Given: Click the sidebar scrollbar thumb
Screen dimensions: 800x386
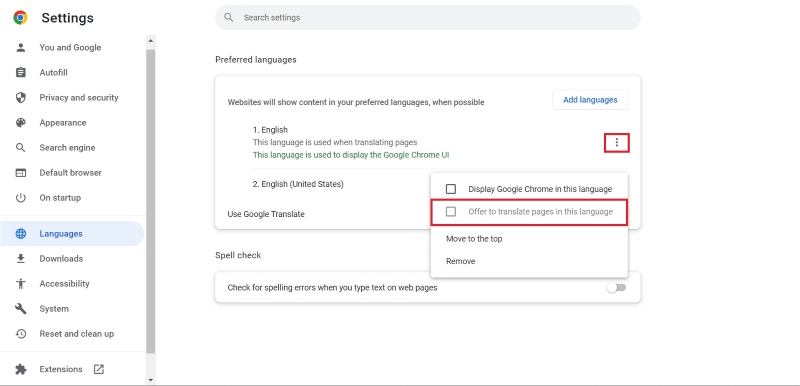Looking at the screenshot, I should click(x=150, y=201).
